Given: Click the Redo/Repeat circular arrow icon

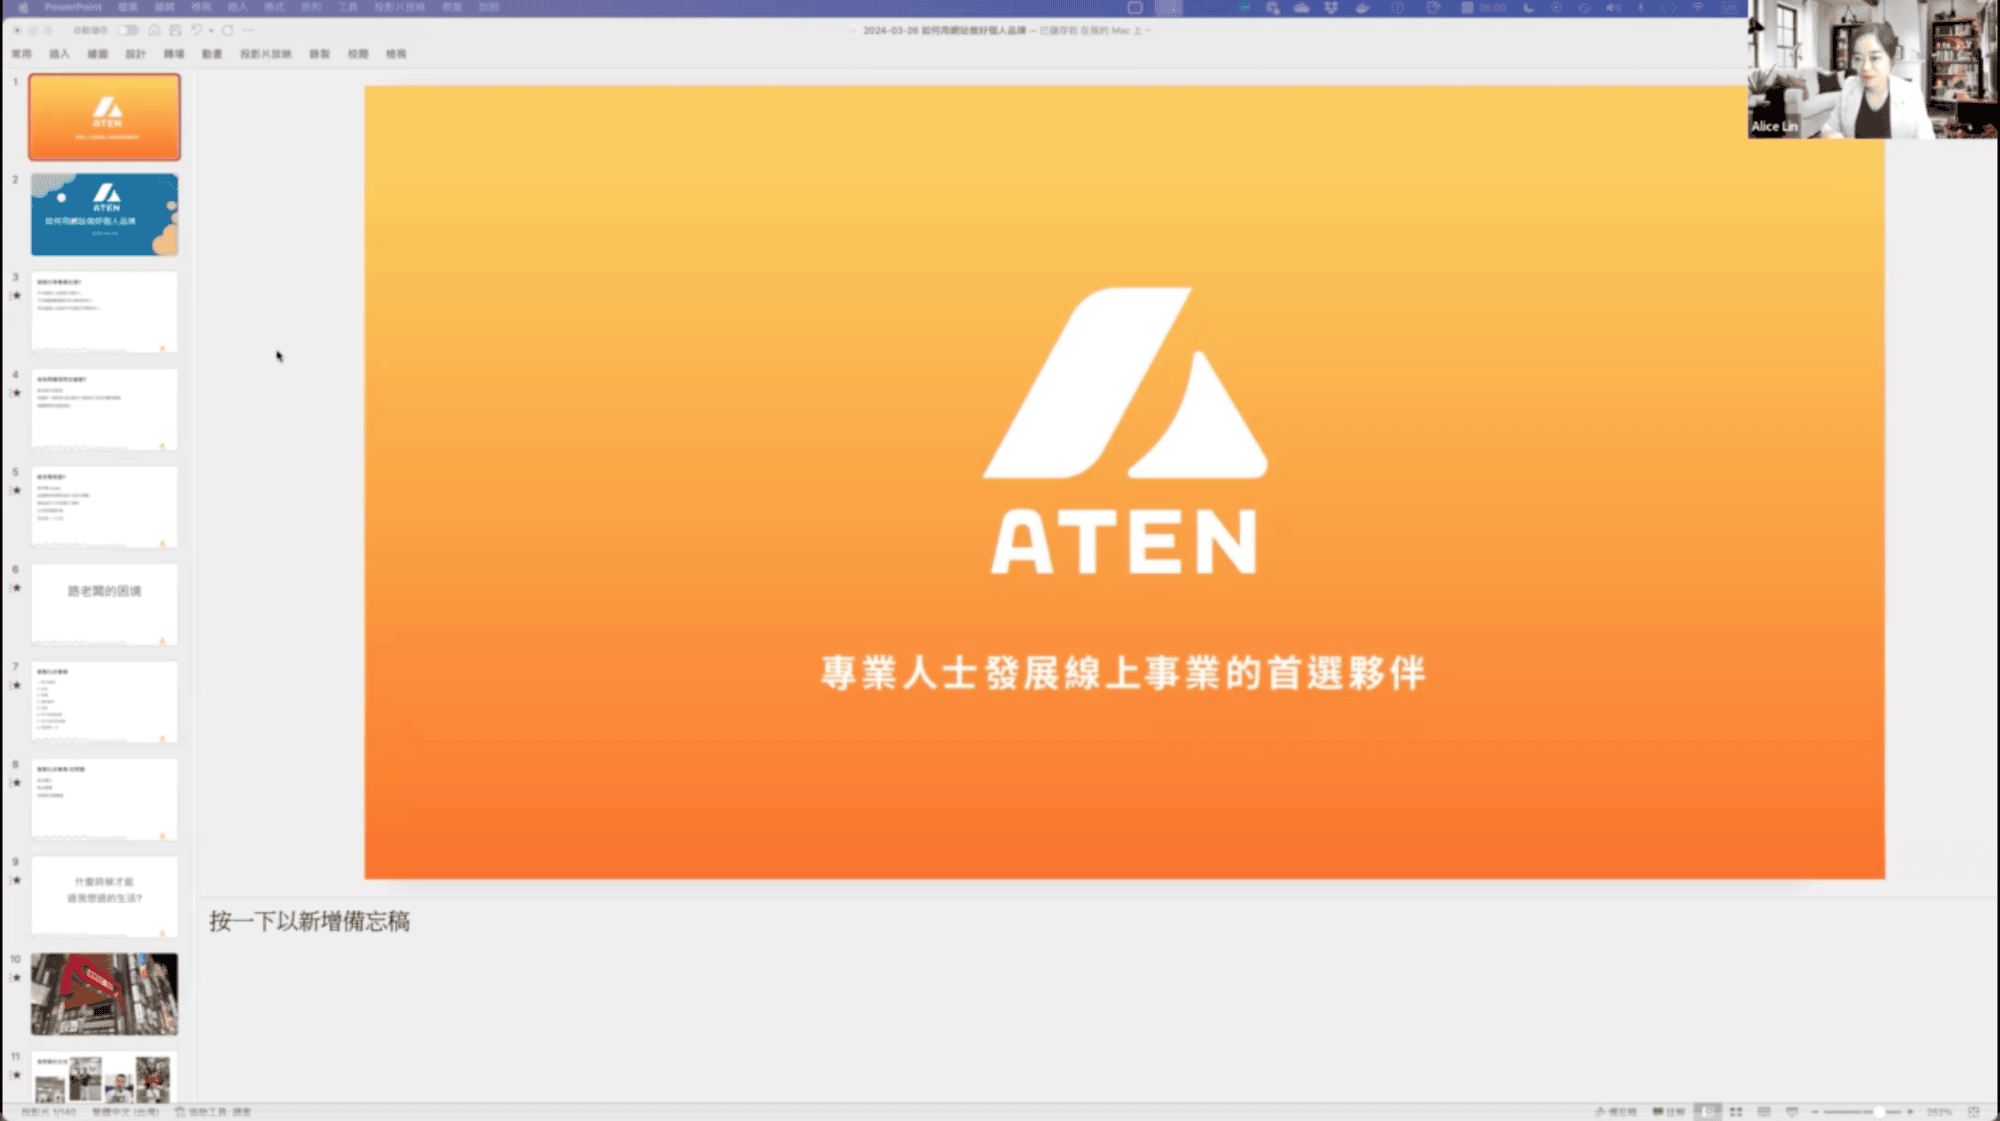Looking at the screenshot, I should pyautogui.click(x=228, y=30).
